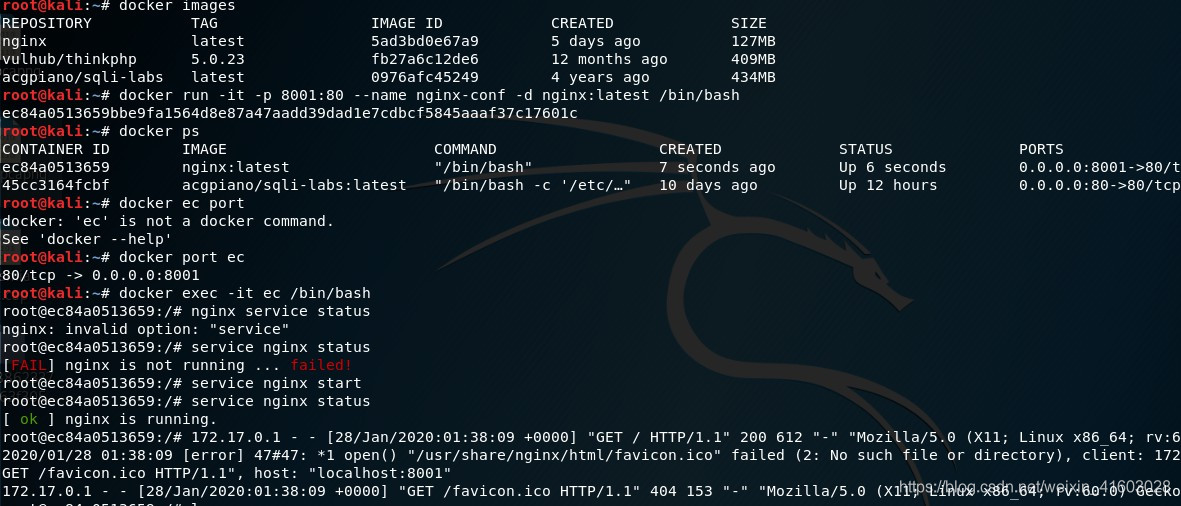Click container ID 45cc3164fcbf

[x=56, y=186]
